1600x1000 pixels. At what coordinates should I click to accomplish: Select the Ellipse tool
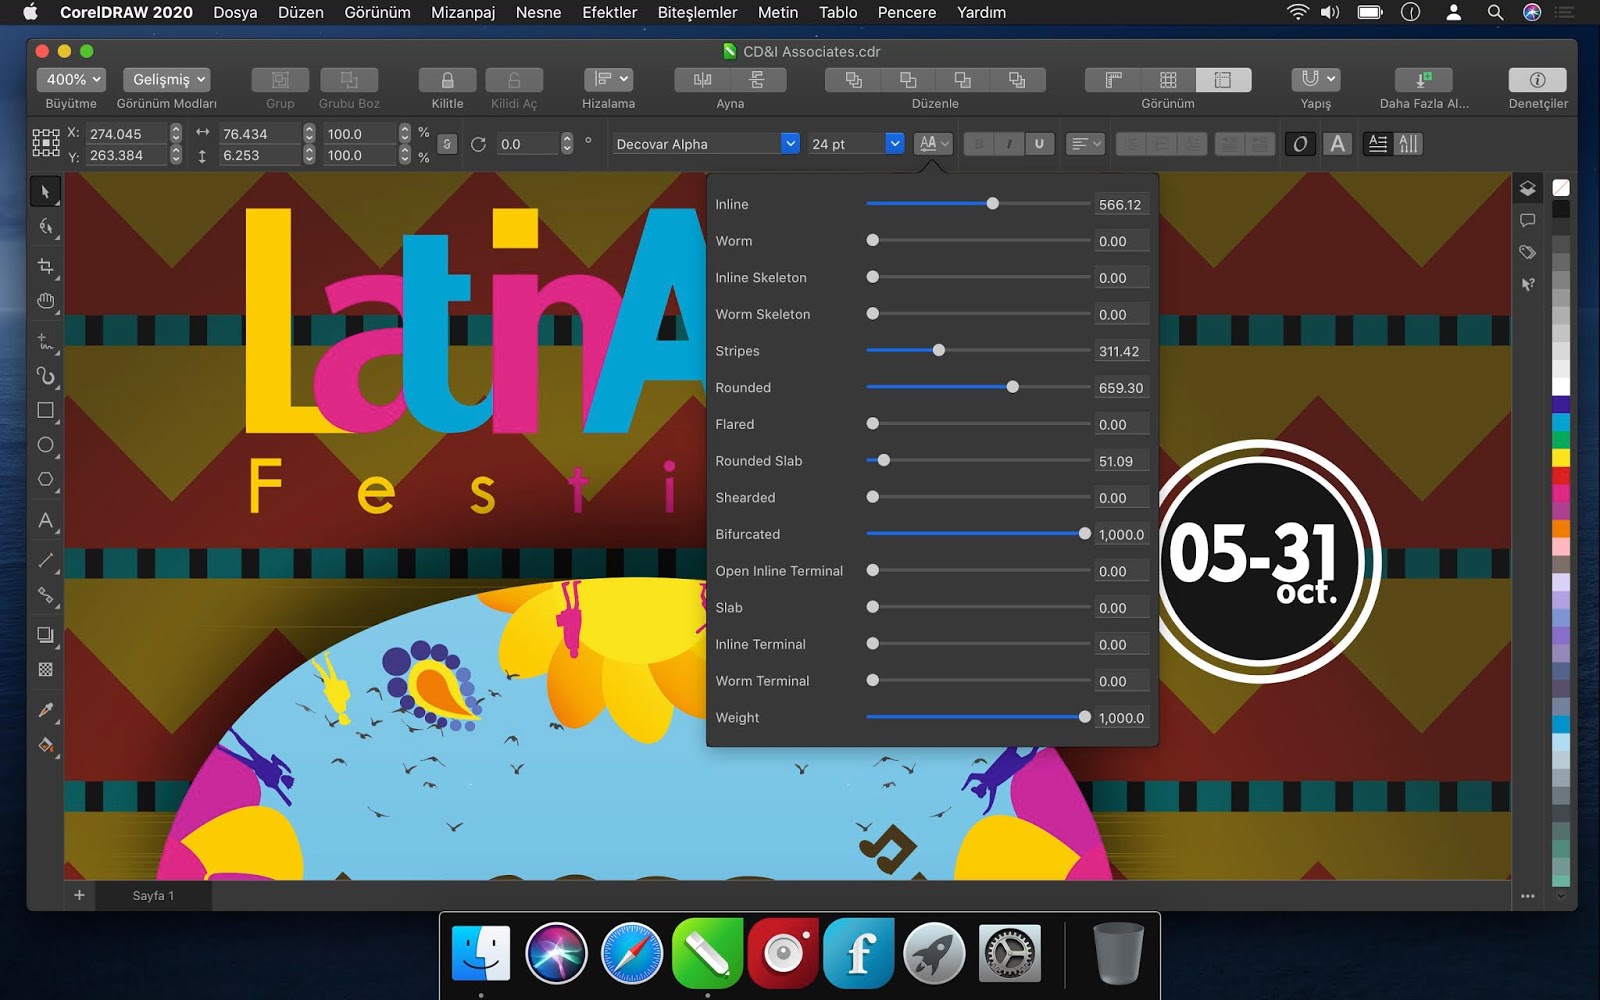[x=45, y=445]
